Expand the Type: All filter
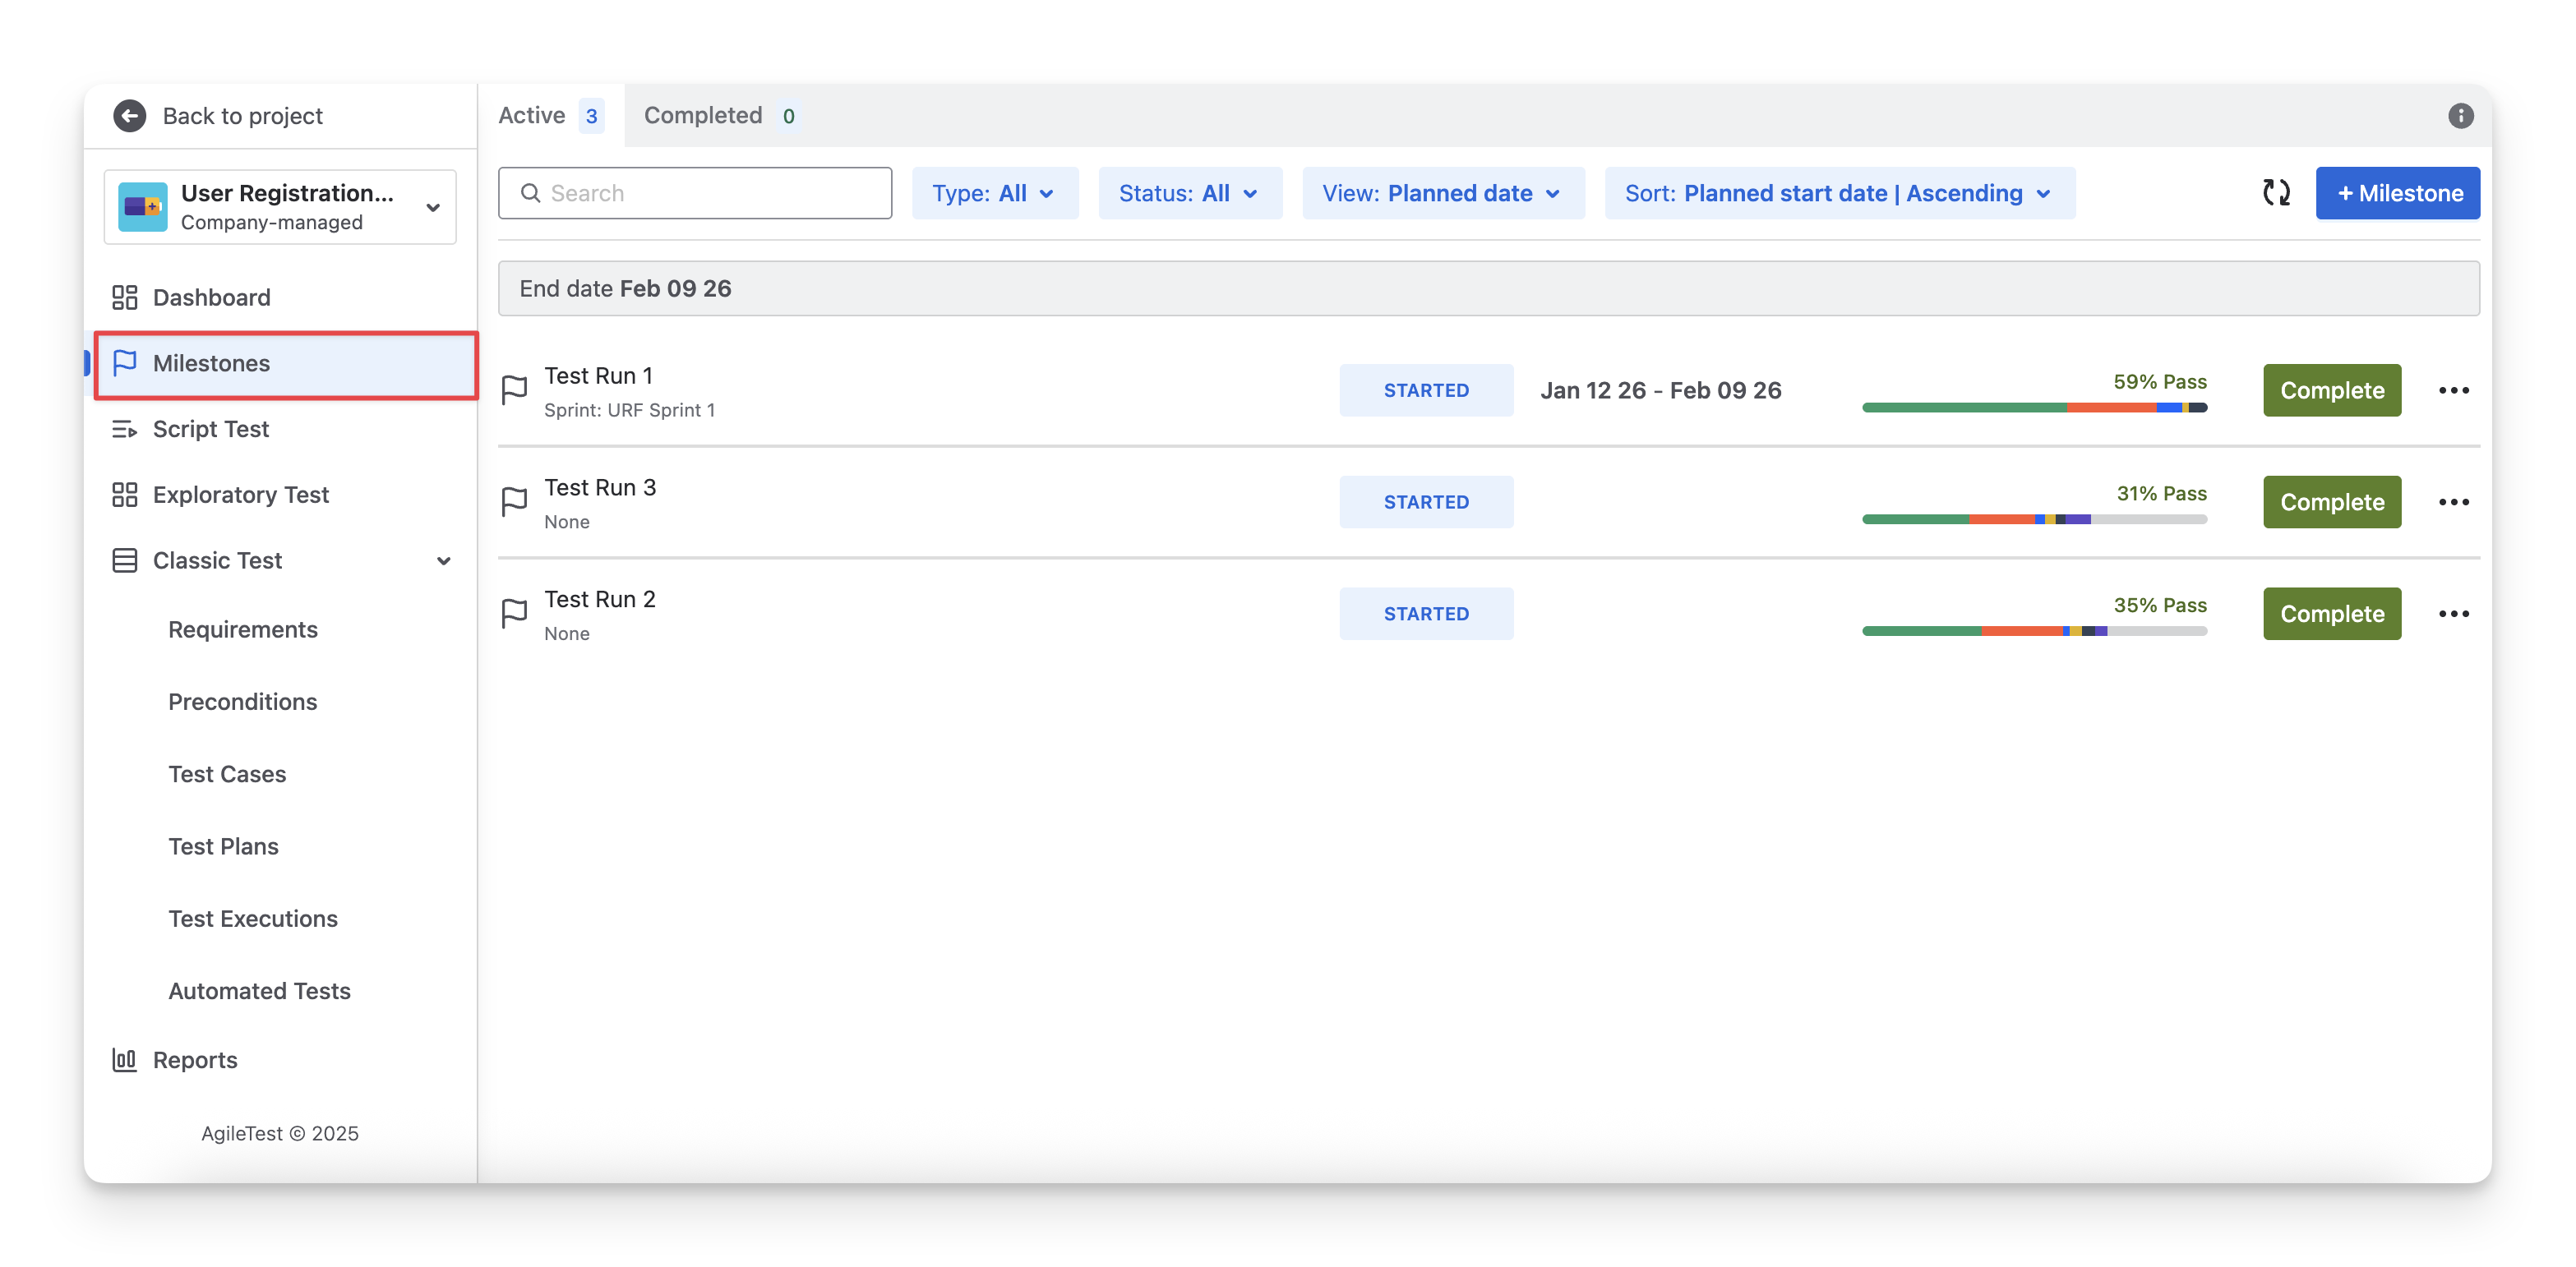The image size is (2576, 1267). pyautogui.click(x=994, y=194)
